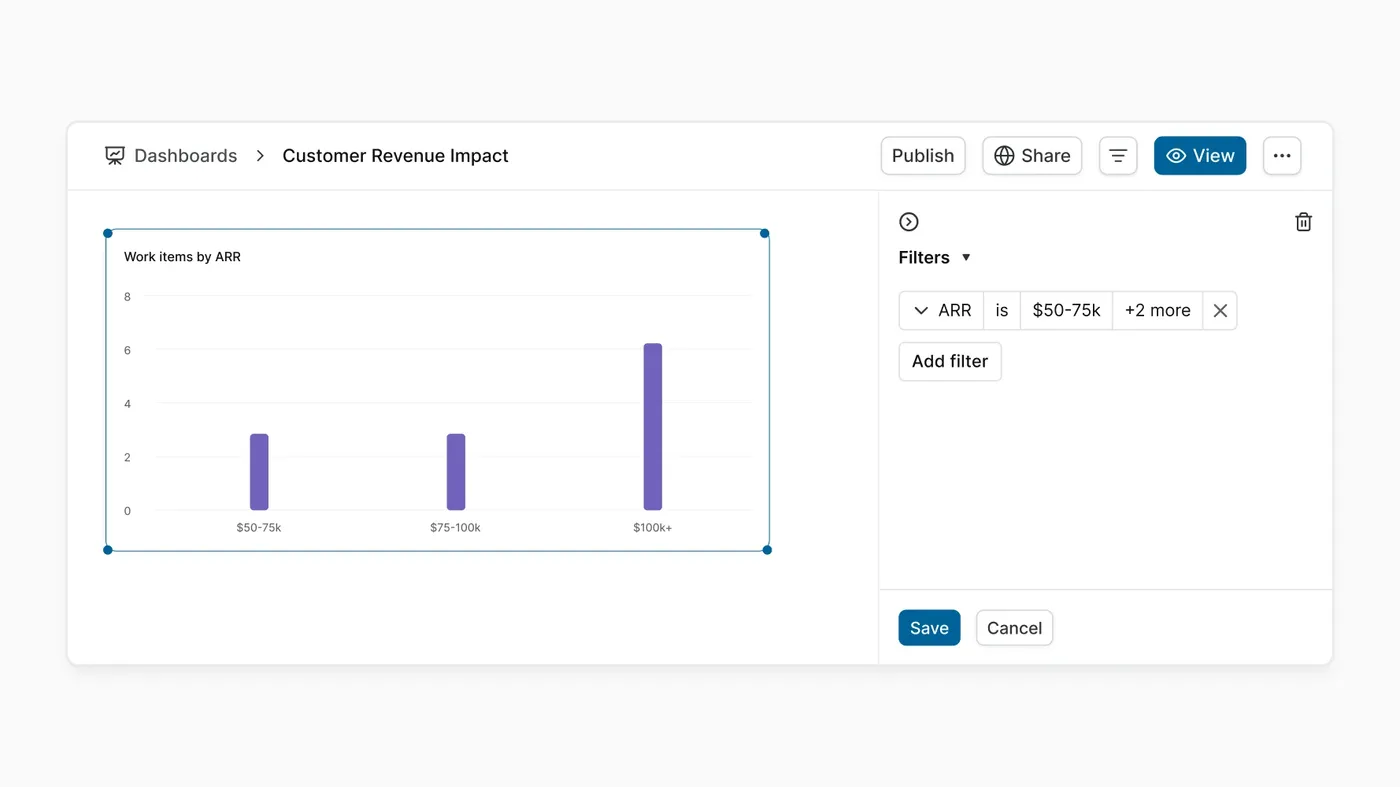1400x787 pixels.
Task: Click the circled arrow collapse panel icon
Action: click(909, 222)
